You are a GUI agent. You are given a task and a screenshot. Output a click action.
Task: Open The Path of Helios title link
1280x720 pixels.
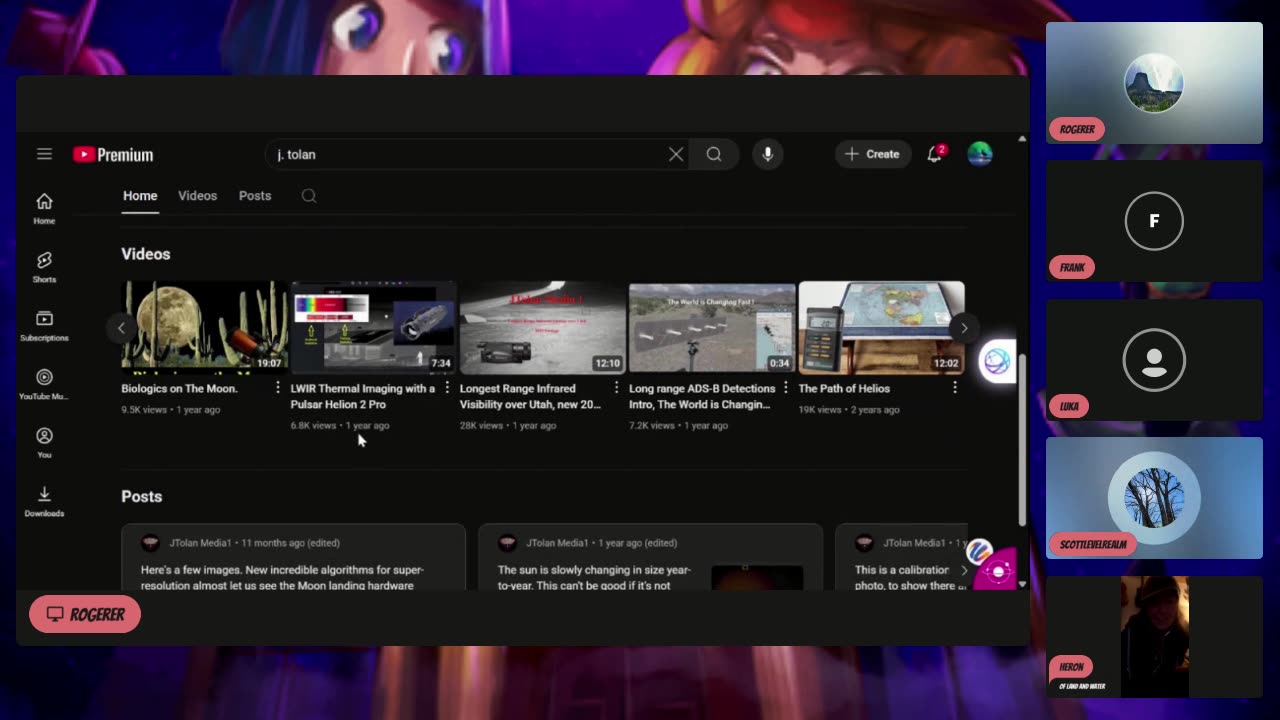pos(844,388)
